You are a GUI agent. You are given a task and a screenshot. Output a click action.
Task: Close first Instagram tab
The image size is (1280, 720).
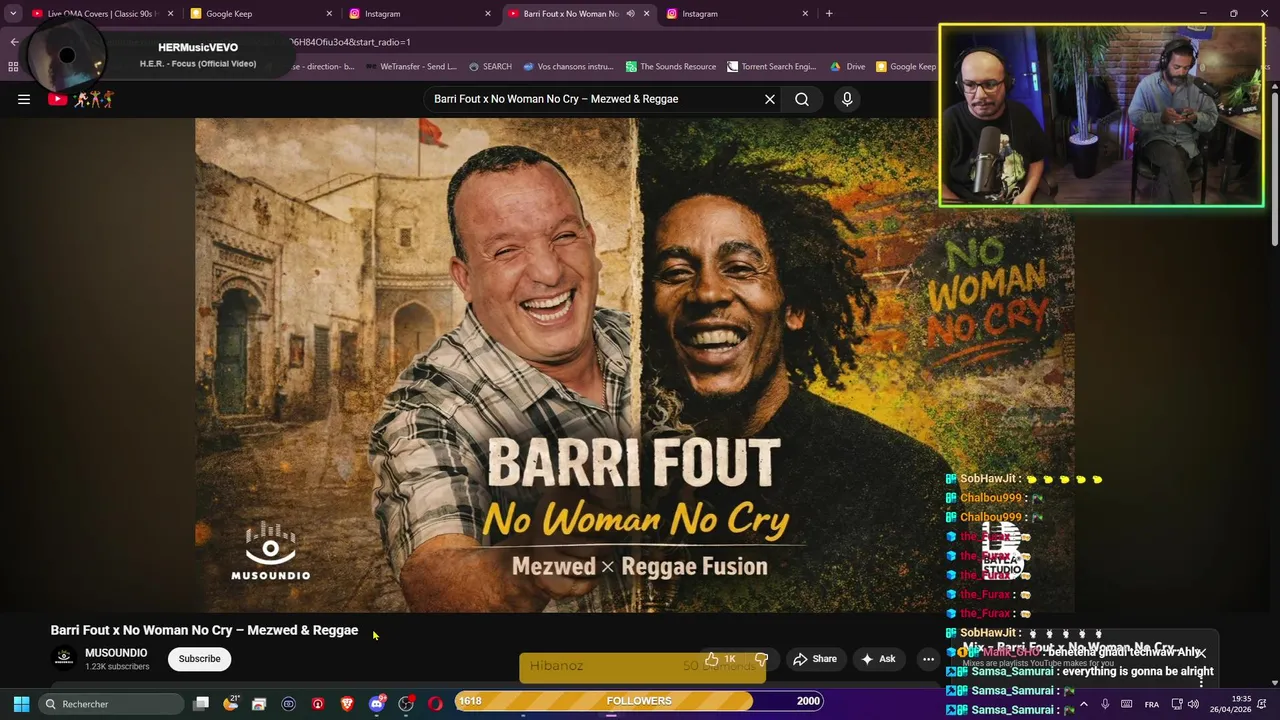pyautogui.click(x=488, y=14)
